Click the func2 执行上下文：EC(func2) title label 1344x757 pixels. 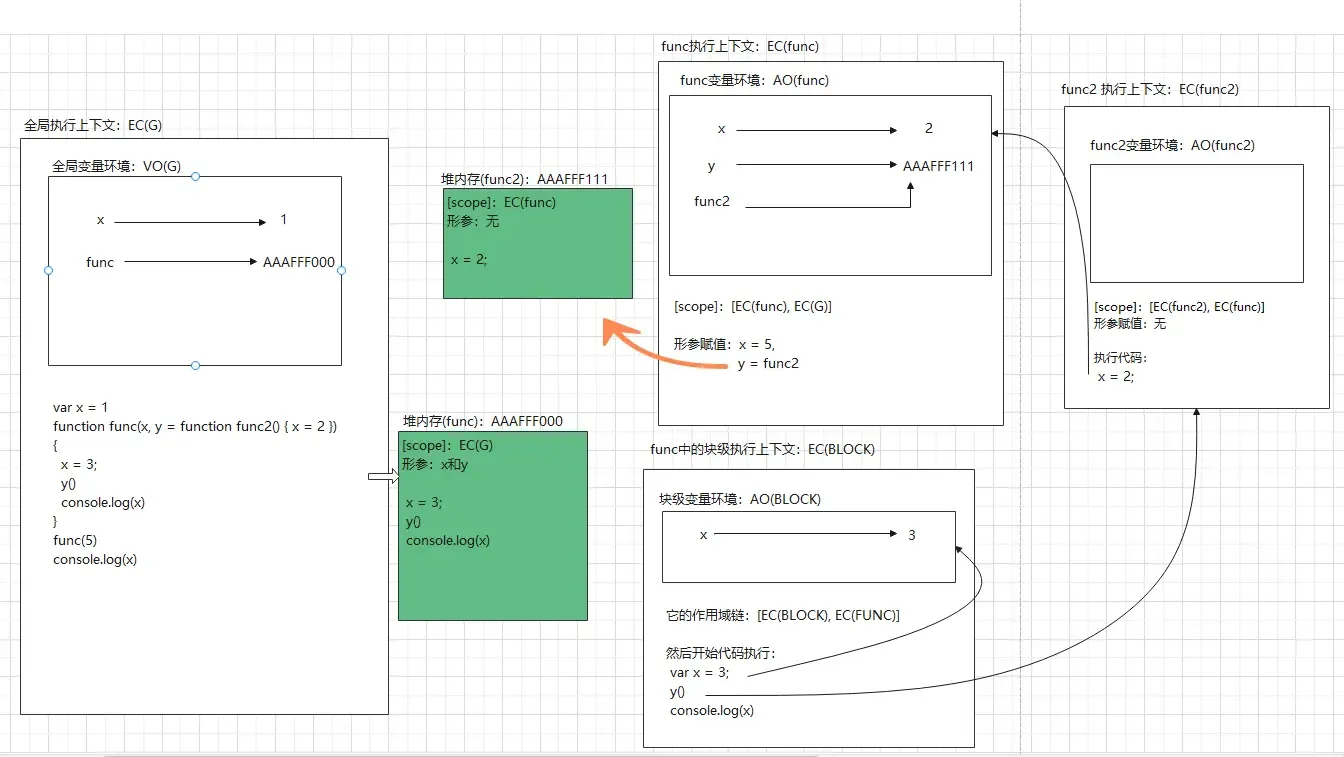pos(1150,89)
